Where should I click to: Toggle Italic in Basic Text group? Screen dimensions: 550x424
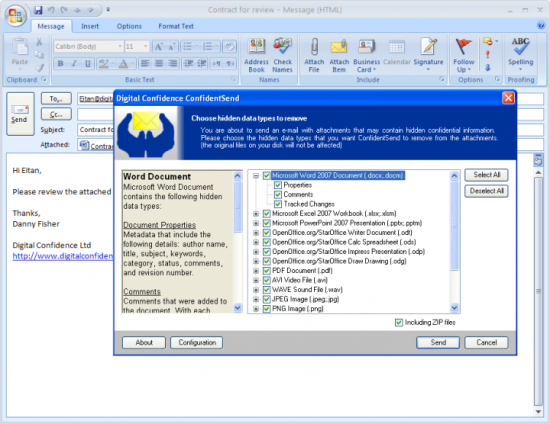point(74,63)
